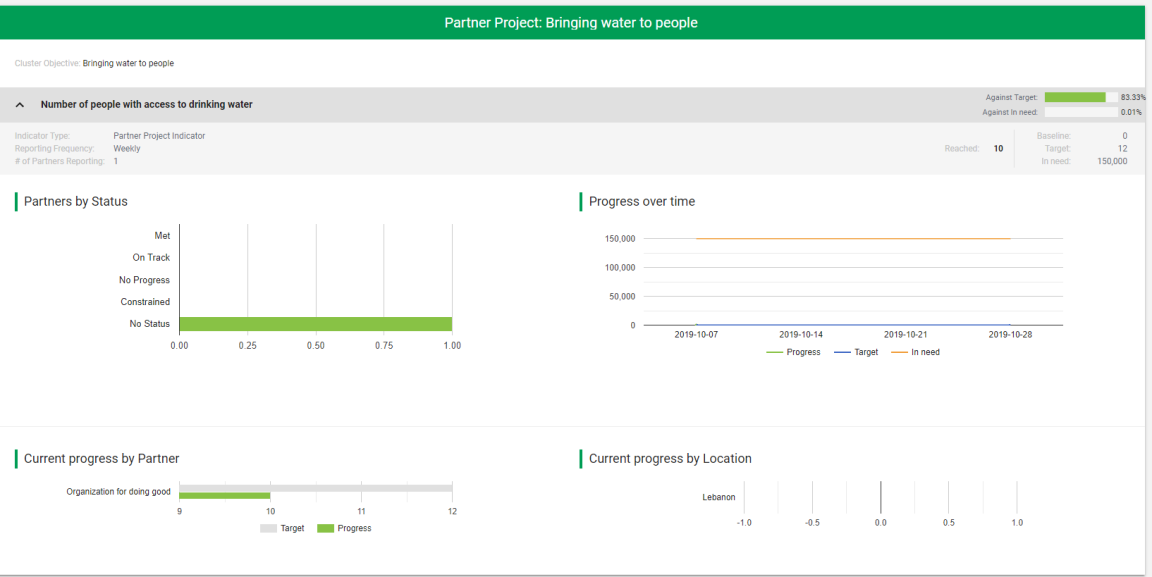Click the 'Cluster Objective:' label

tap(47, 63)
